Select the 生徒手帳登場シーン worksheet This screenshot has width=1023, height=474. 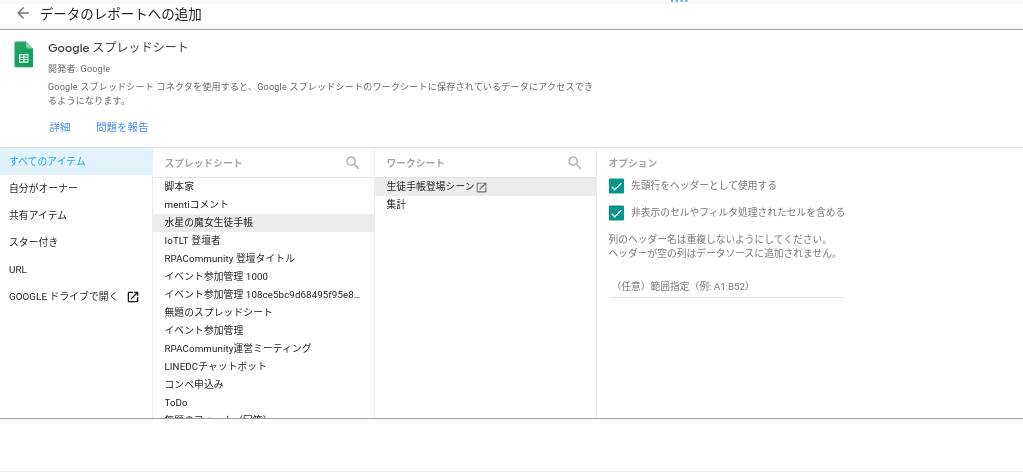point(485,186)
